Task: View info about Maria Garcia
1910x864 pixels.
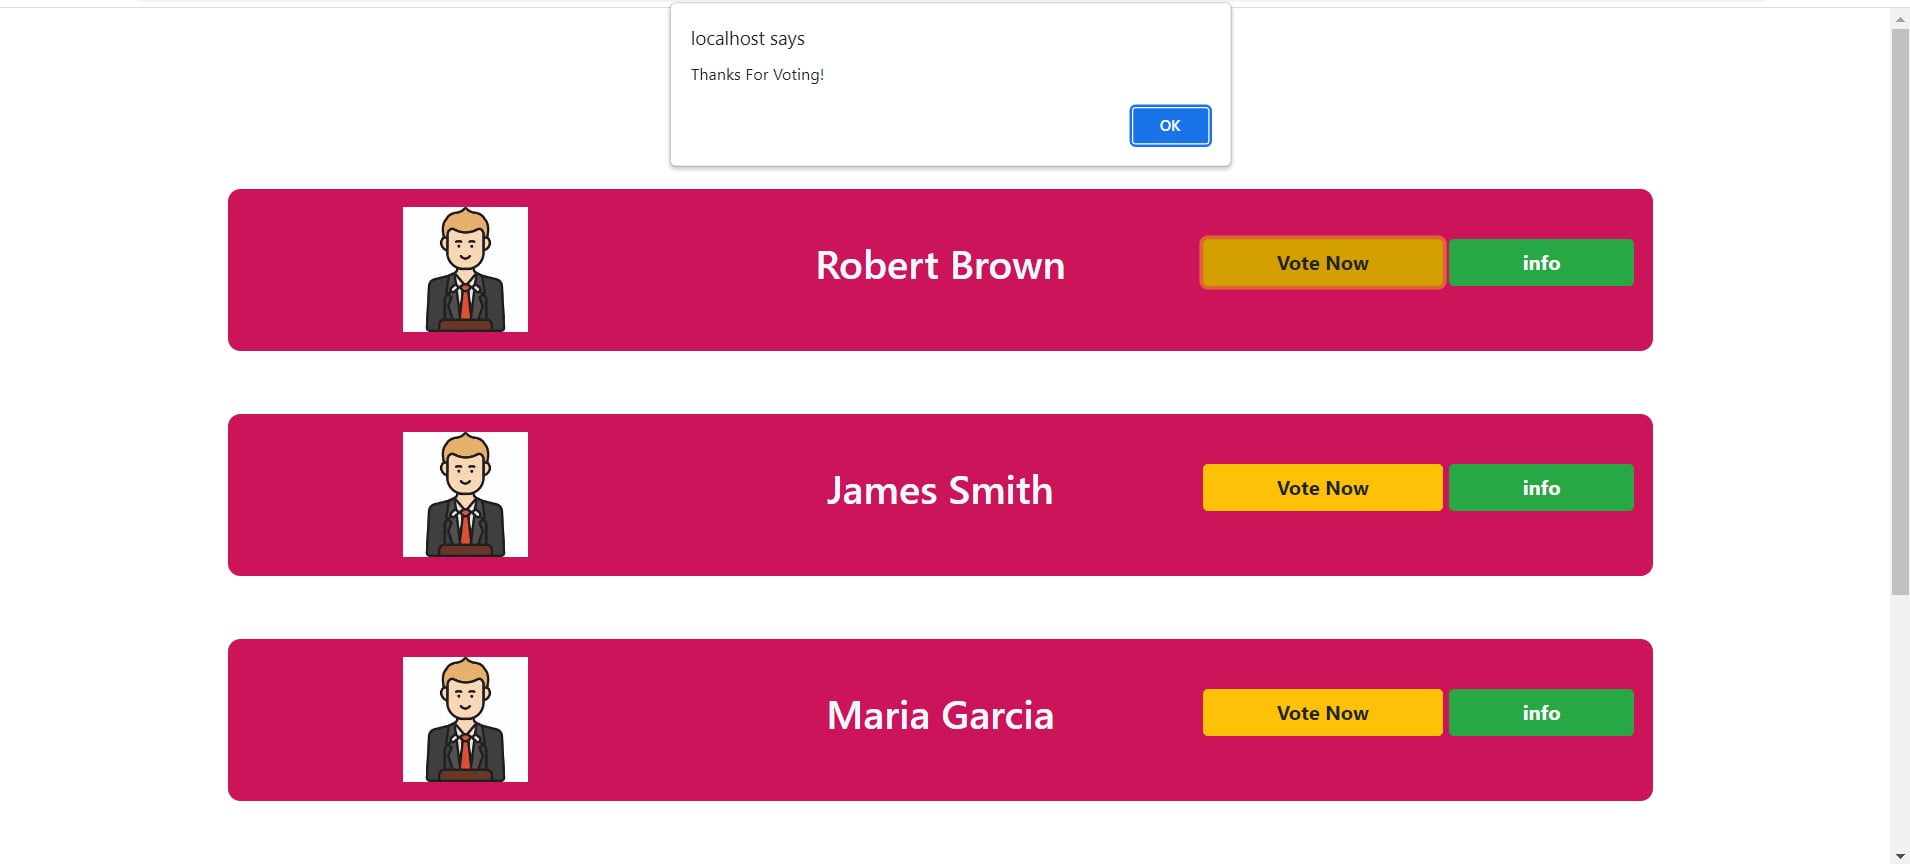Action: (x=1541, y=713)
